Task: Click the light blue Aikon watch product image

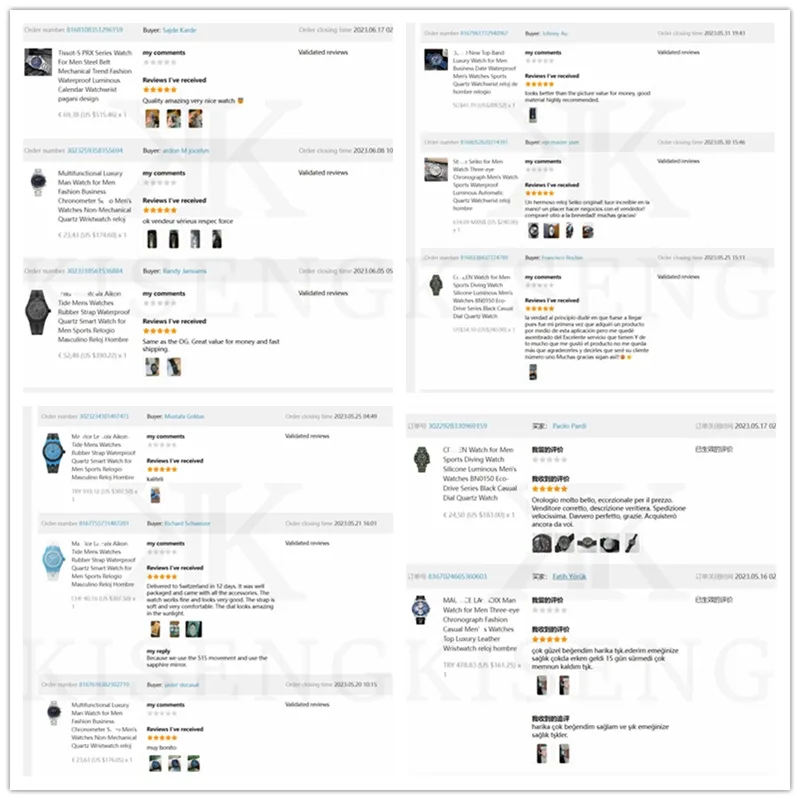Action: 53,562
